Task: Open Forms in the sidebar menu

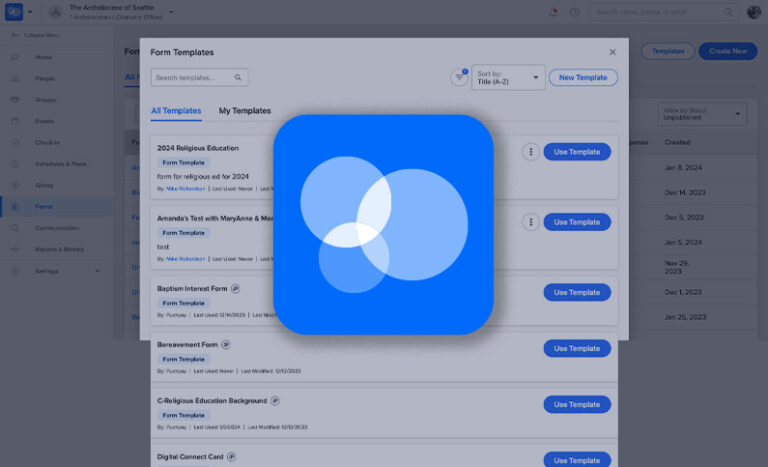Action: [44, 206]
